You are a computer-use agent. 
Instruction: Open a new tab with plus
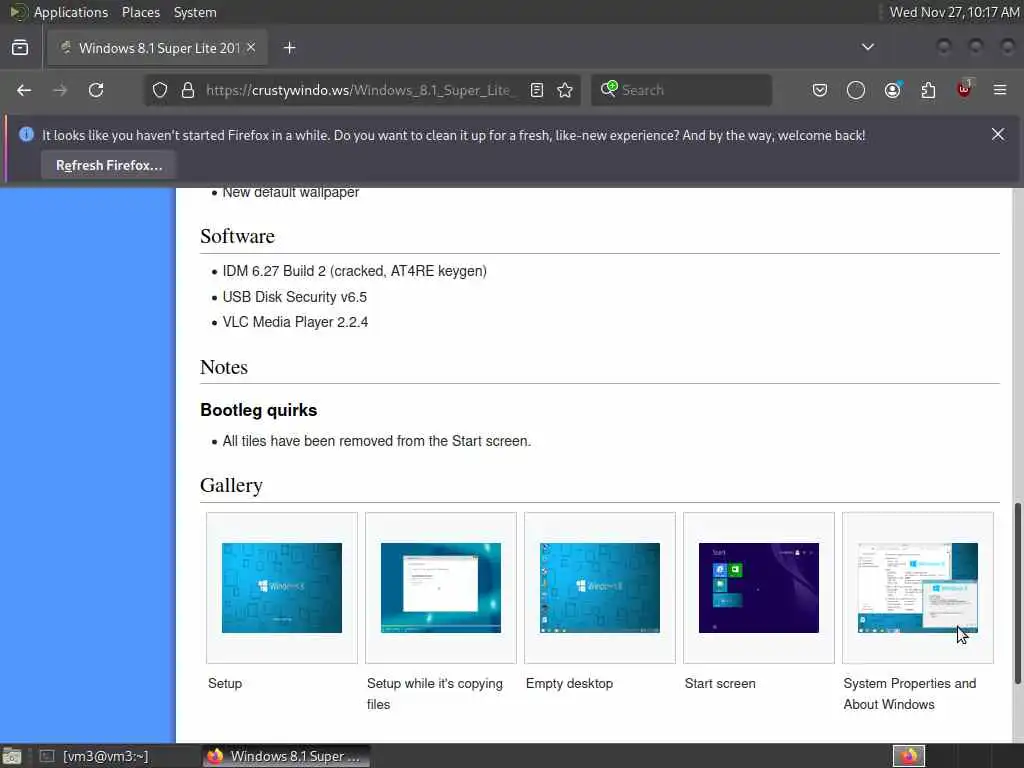pos(290,48)
